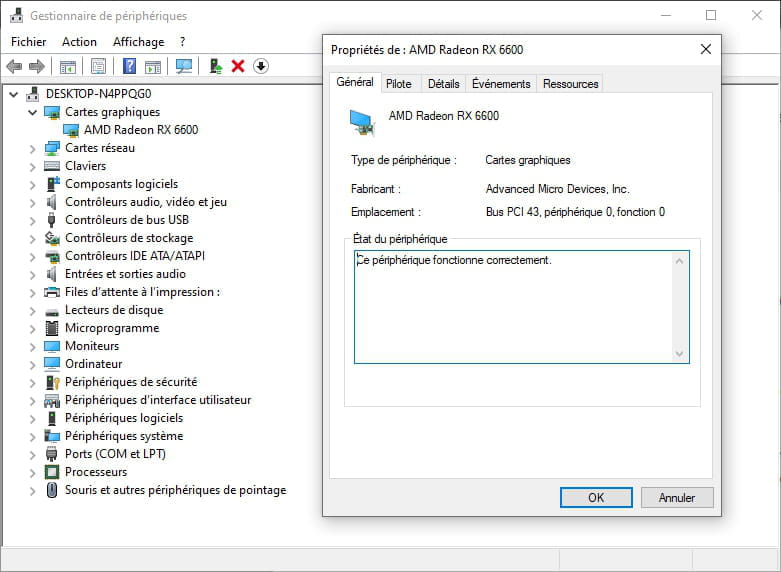781x572 pixels.
Task: Switch to the Ressources tab
Action: point(570,84)
